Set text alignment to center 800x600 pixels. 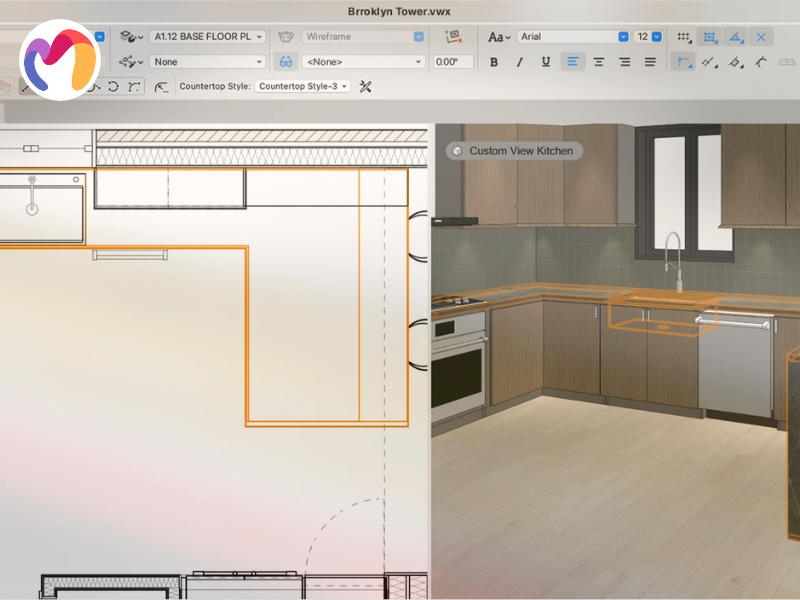(599, 62)
